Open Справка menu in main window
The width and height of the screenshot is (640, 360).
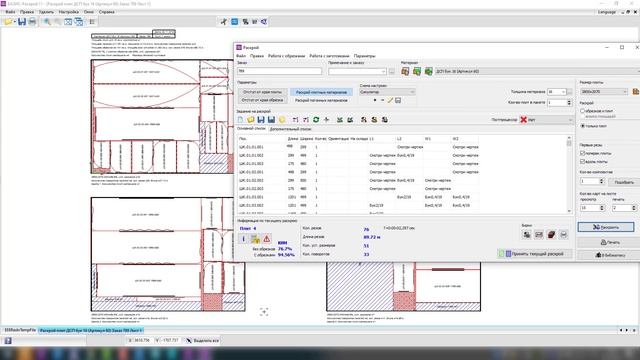tap(107, 12)
